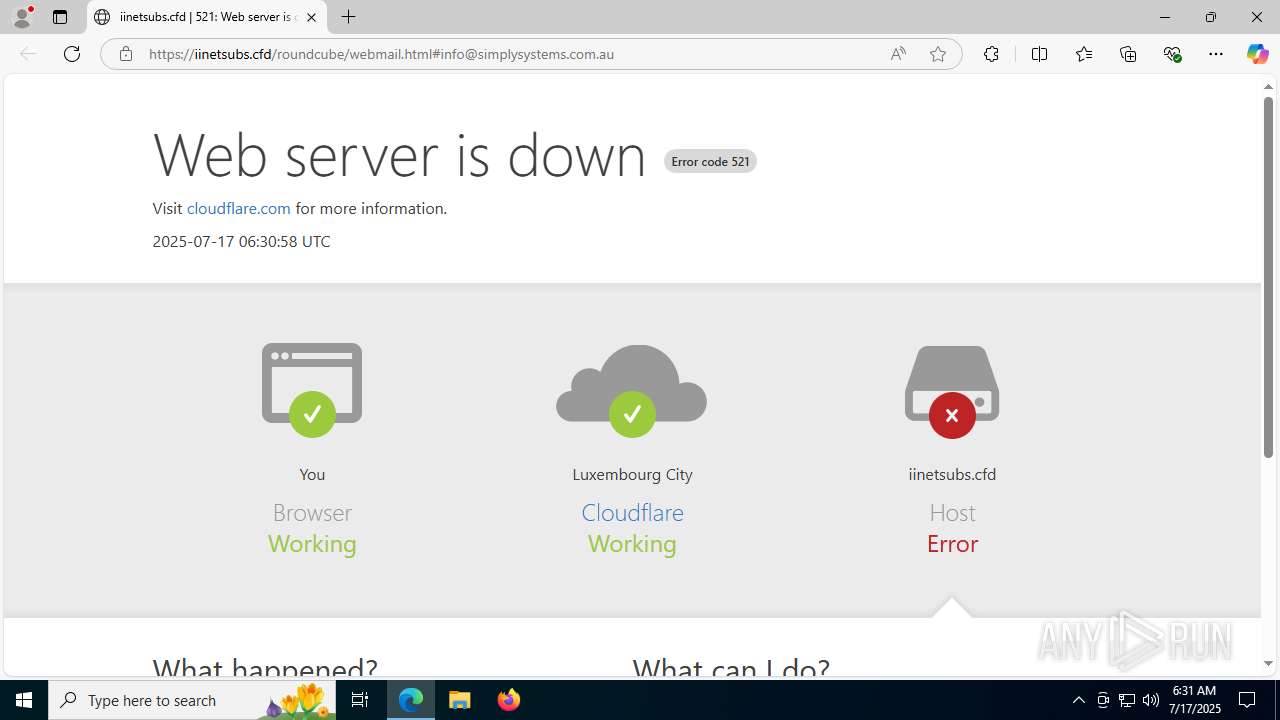The width and height of the screenshot is (1280, 720).
Task: Click Microsoft Edge taskbar icon
Action: coord(411,700)
